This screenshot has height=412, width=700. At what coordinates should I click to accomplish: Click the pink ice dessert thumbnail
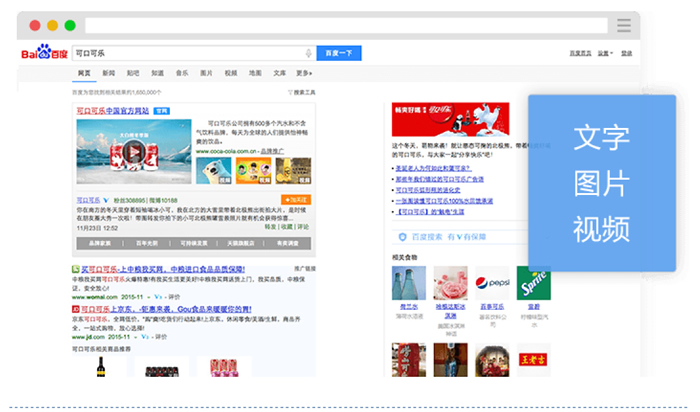[x=450, y=283]
